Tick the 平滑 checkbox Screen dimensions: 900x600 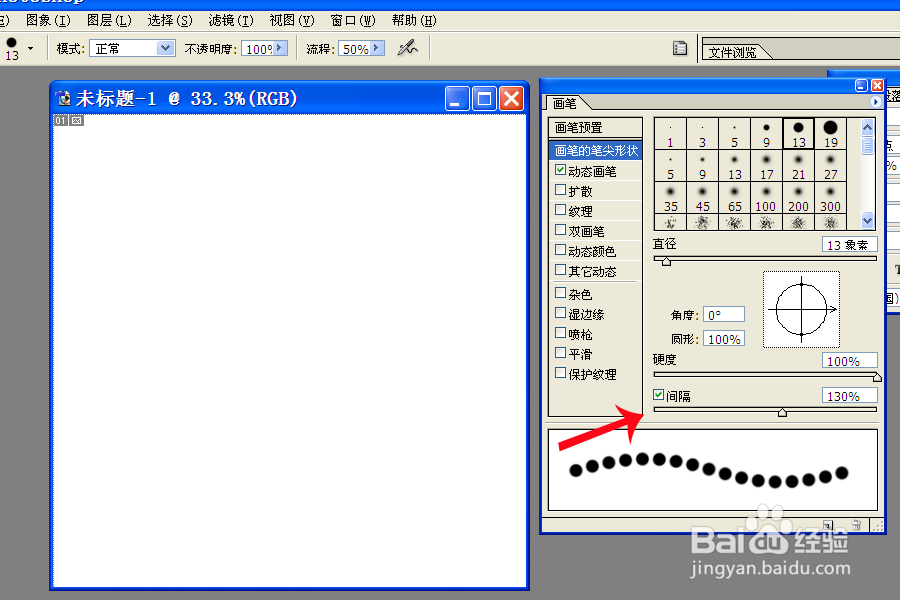(x=561, y=353)
